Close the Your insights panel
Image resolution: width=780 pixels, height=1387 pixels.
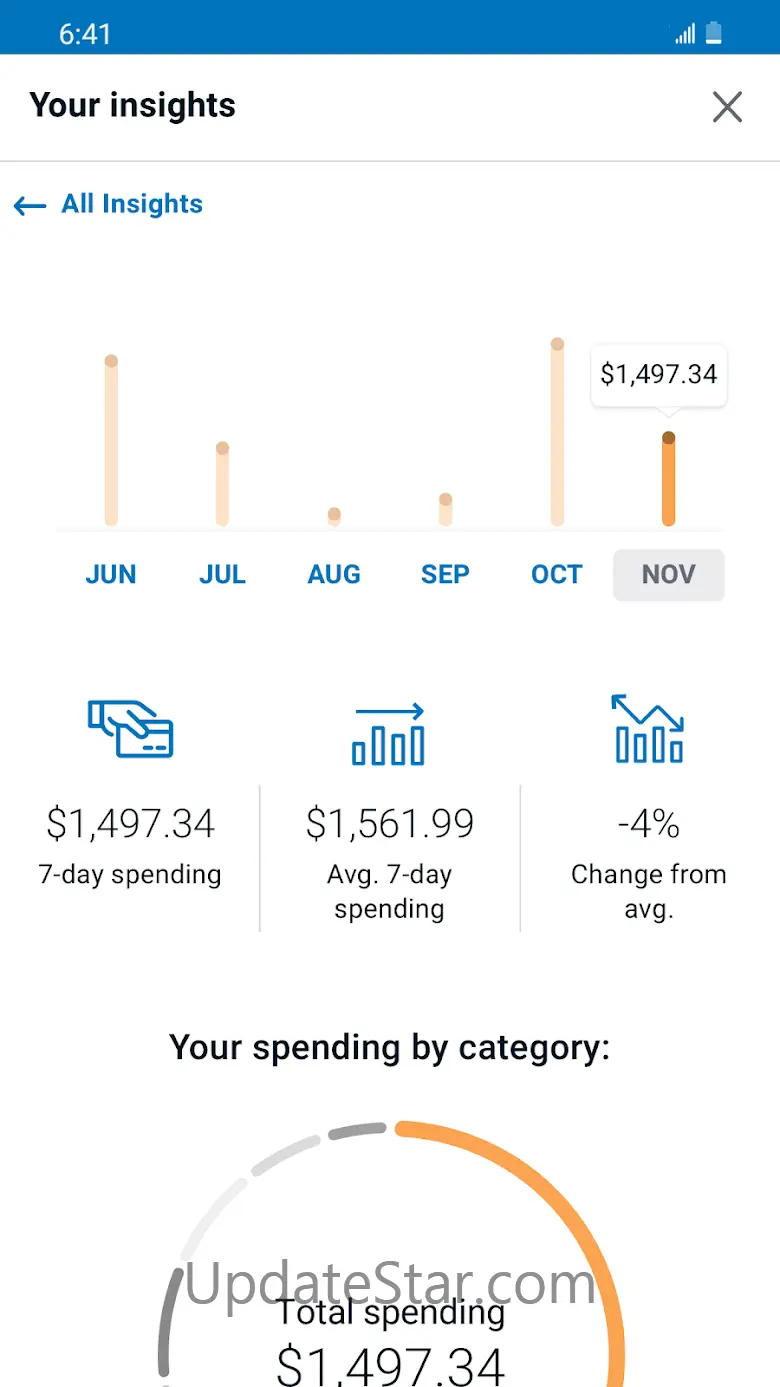coord(727,106)
